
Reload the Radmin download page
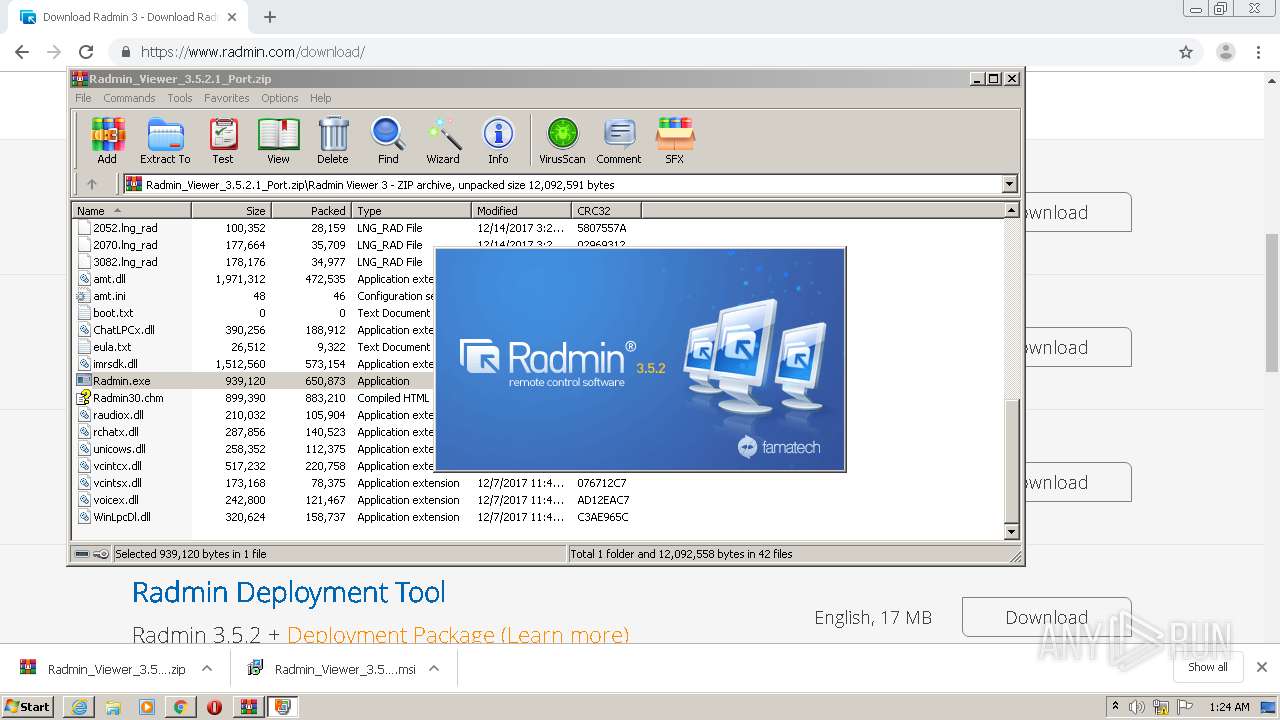86,52
